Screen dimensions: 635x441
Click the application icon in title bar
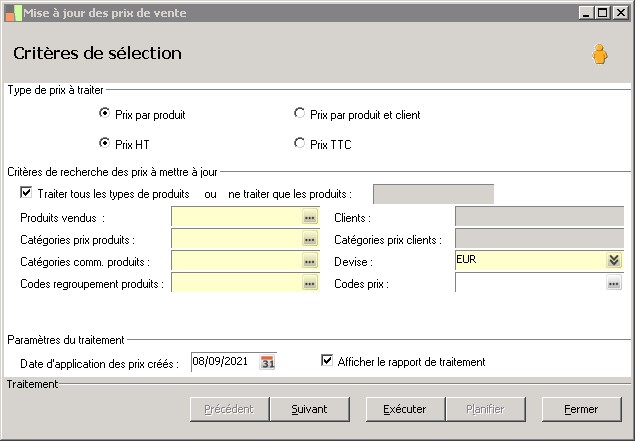12,13
